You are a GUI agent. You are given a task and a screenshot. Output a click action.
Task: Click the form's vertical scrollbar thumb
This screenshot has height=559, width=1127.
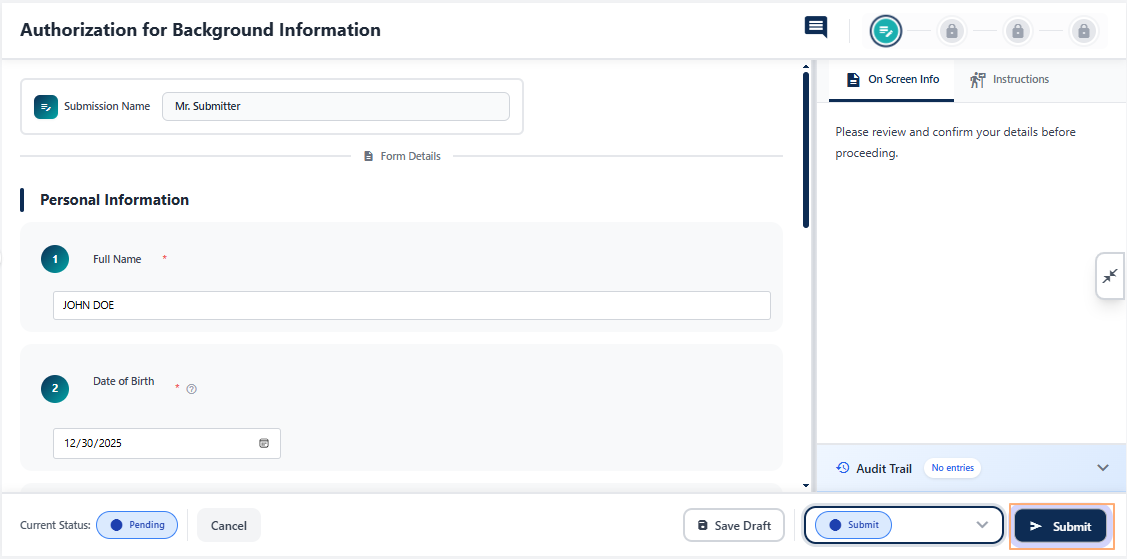[806, 151]
